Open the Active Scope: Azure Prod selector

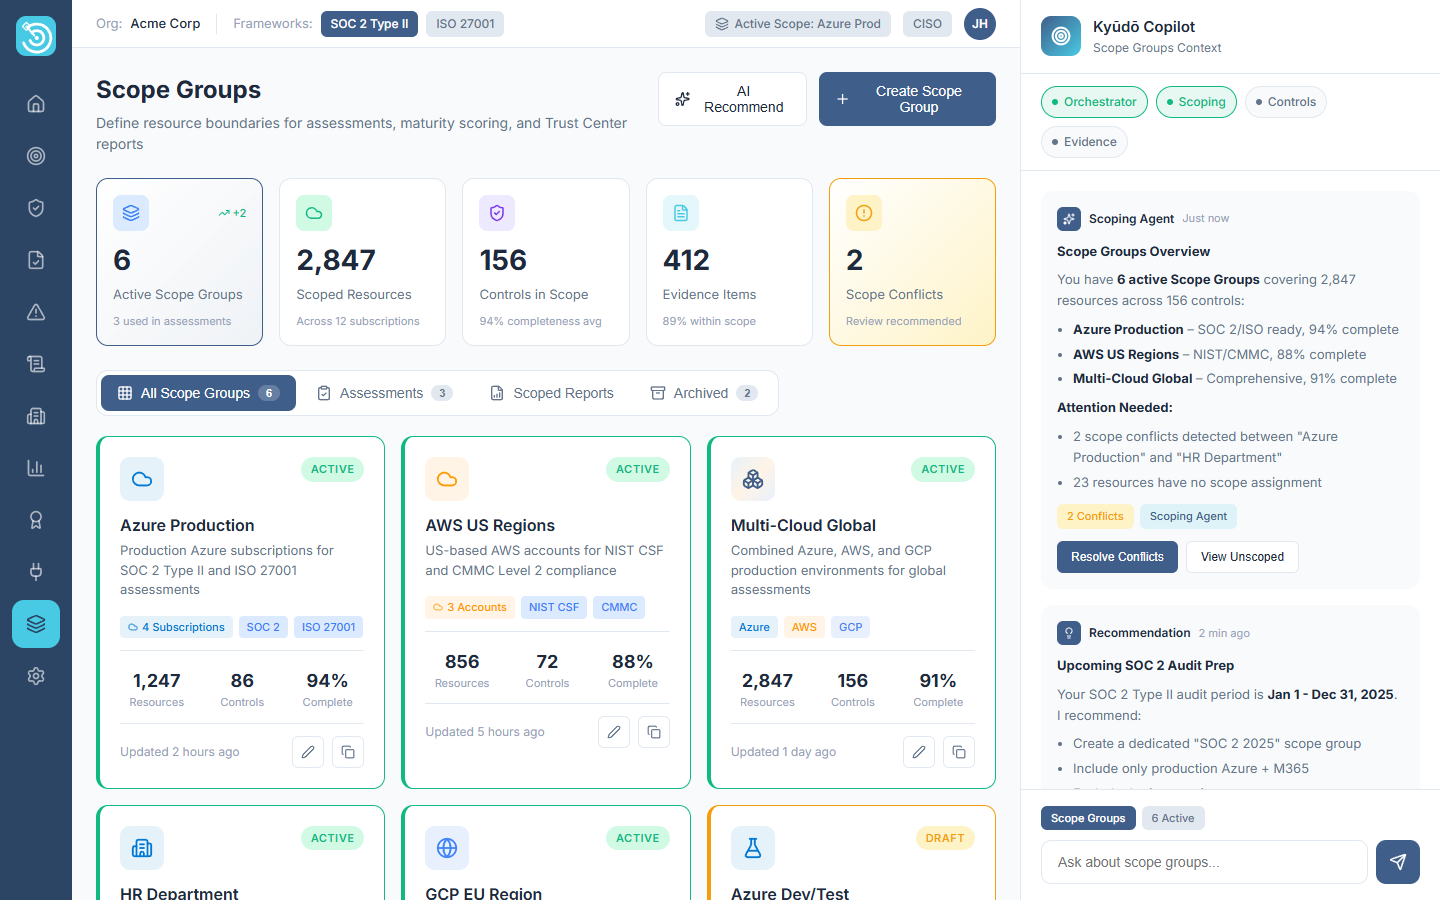[798, 24]
